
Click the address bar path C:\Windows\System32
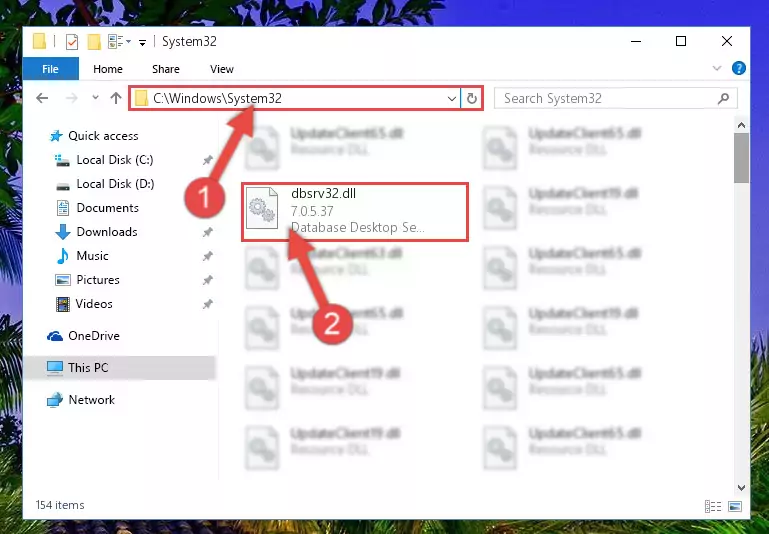point(217,98)
